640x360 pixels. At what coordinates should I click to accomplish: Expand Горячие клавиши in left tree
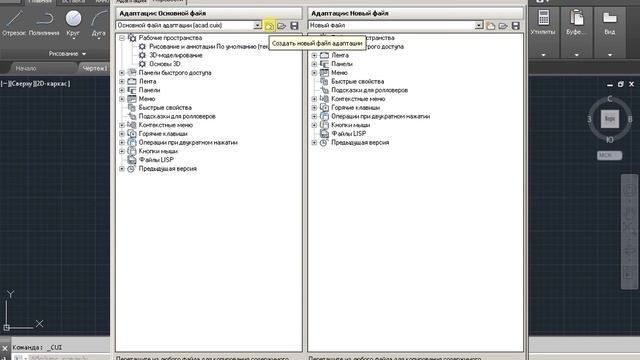(x=122, y=133)
